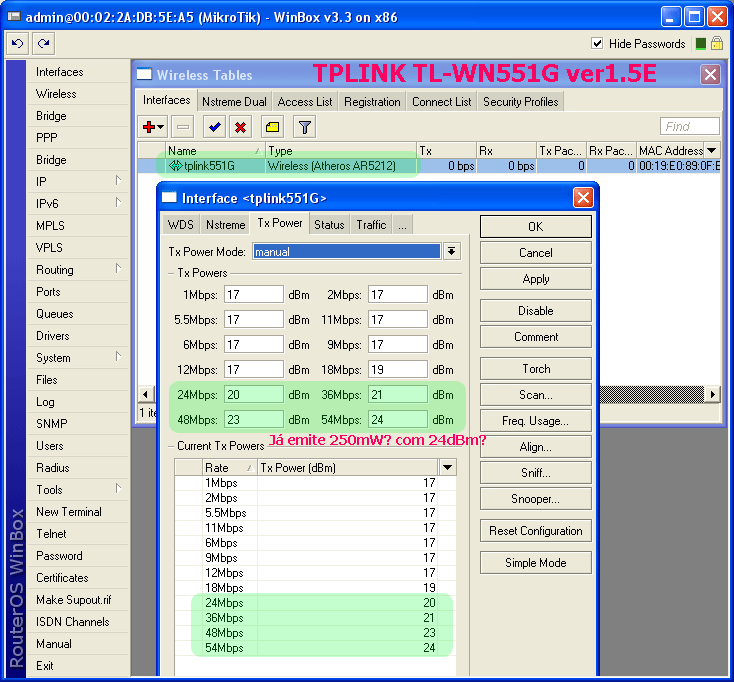Open the Access List tab
Screen dimensions: 734x682
(305, 102)
